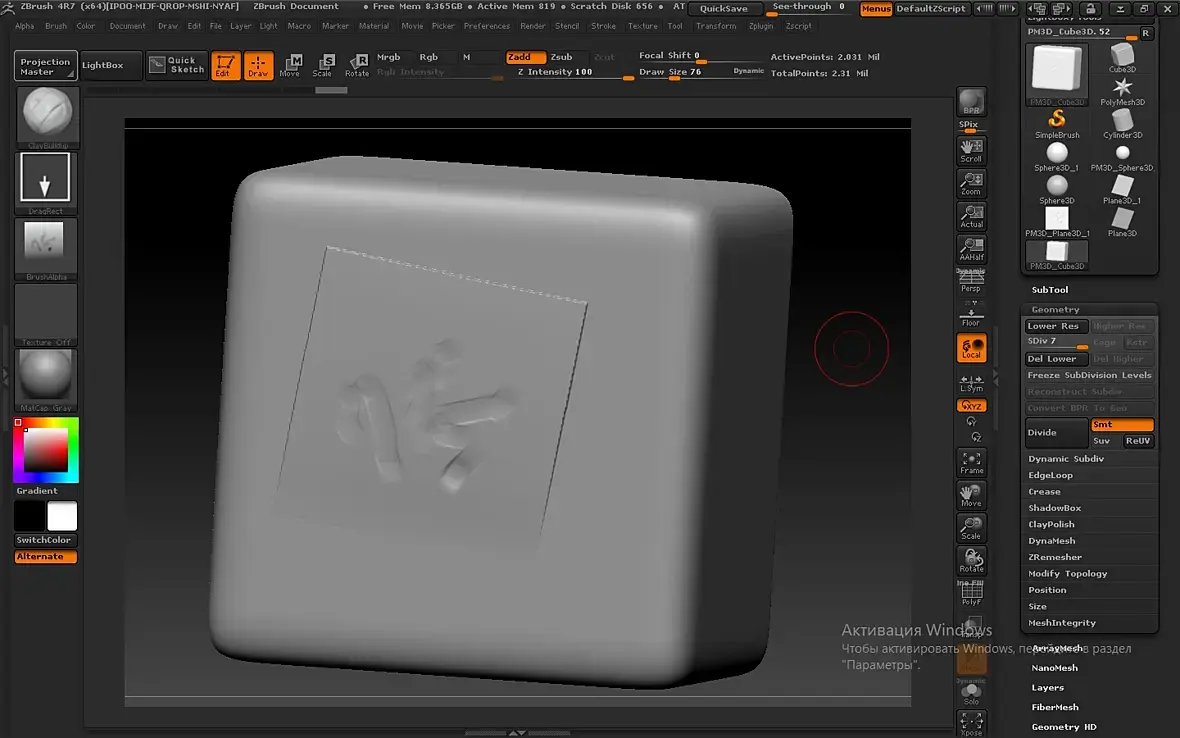
Task: Enable Zsub sculpt mode
Action: [561, 57]
